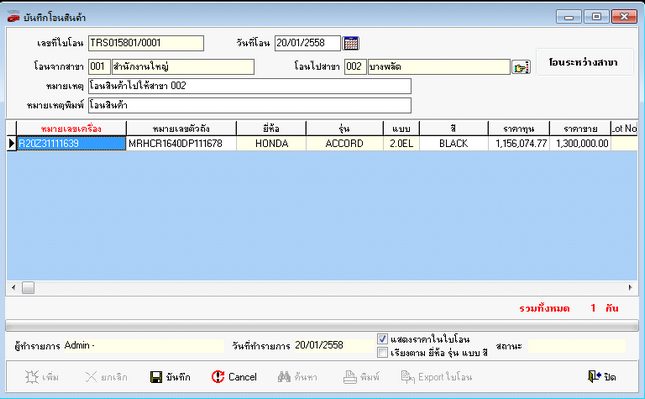Click the เพิ่ม add new icon

coord(32,377)
